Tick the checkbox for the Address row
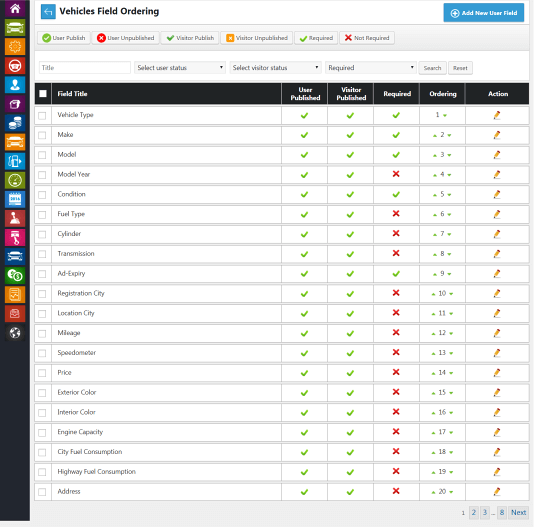This screenshot has width=534, height=527. click(x=42, y=492)
